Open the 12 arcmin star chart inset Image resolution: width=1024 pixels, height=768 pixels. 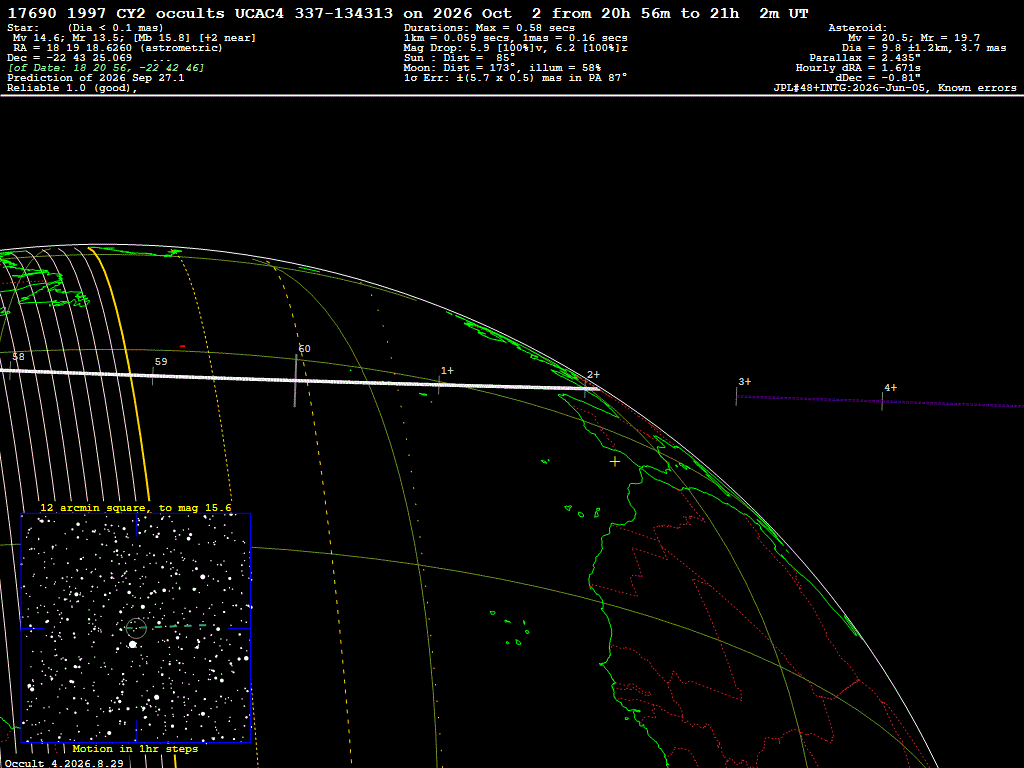[x=136, y=628]
